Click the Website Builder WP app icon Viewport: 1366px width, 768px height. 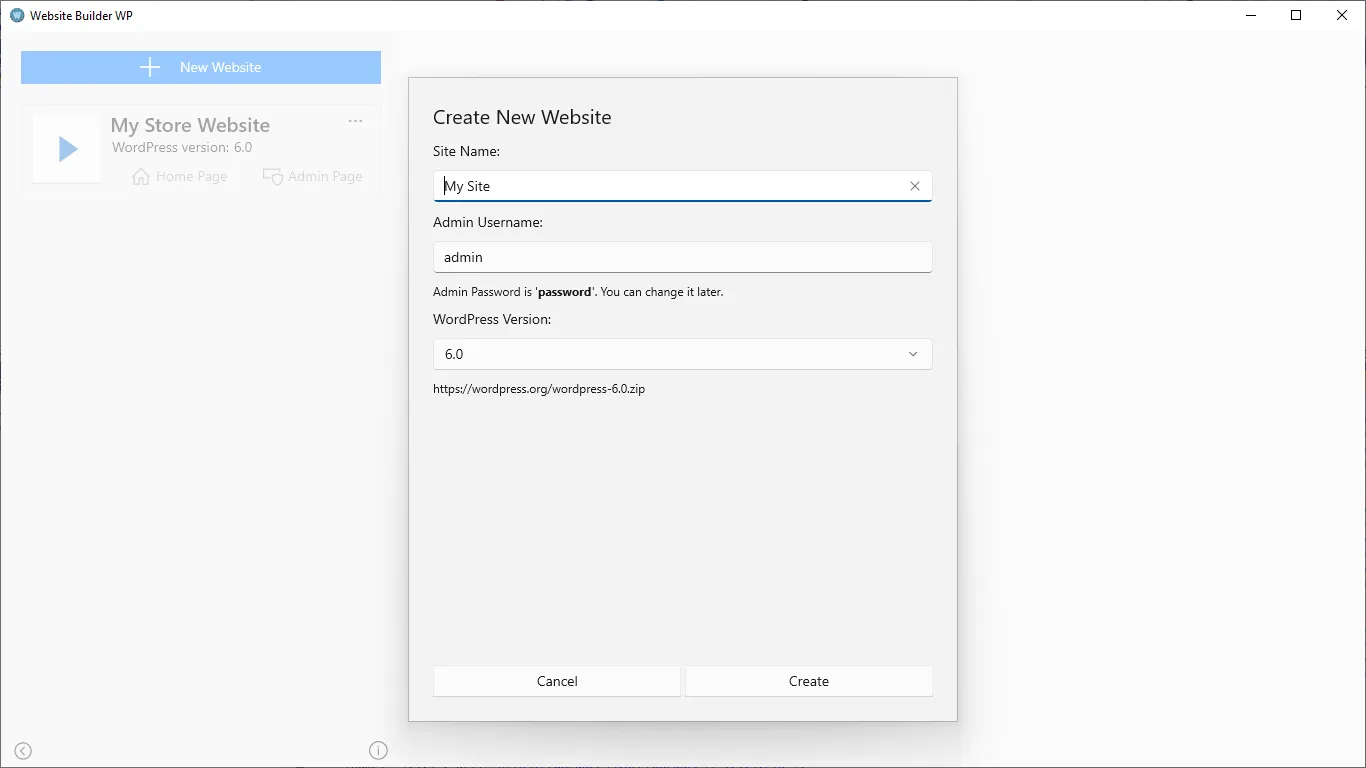point(16,15)
